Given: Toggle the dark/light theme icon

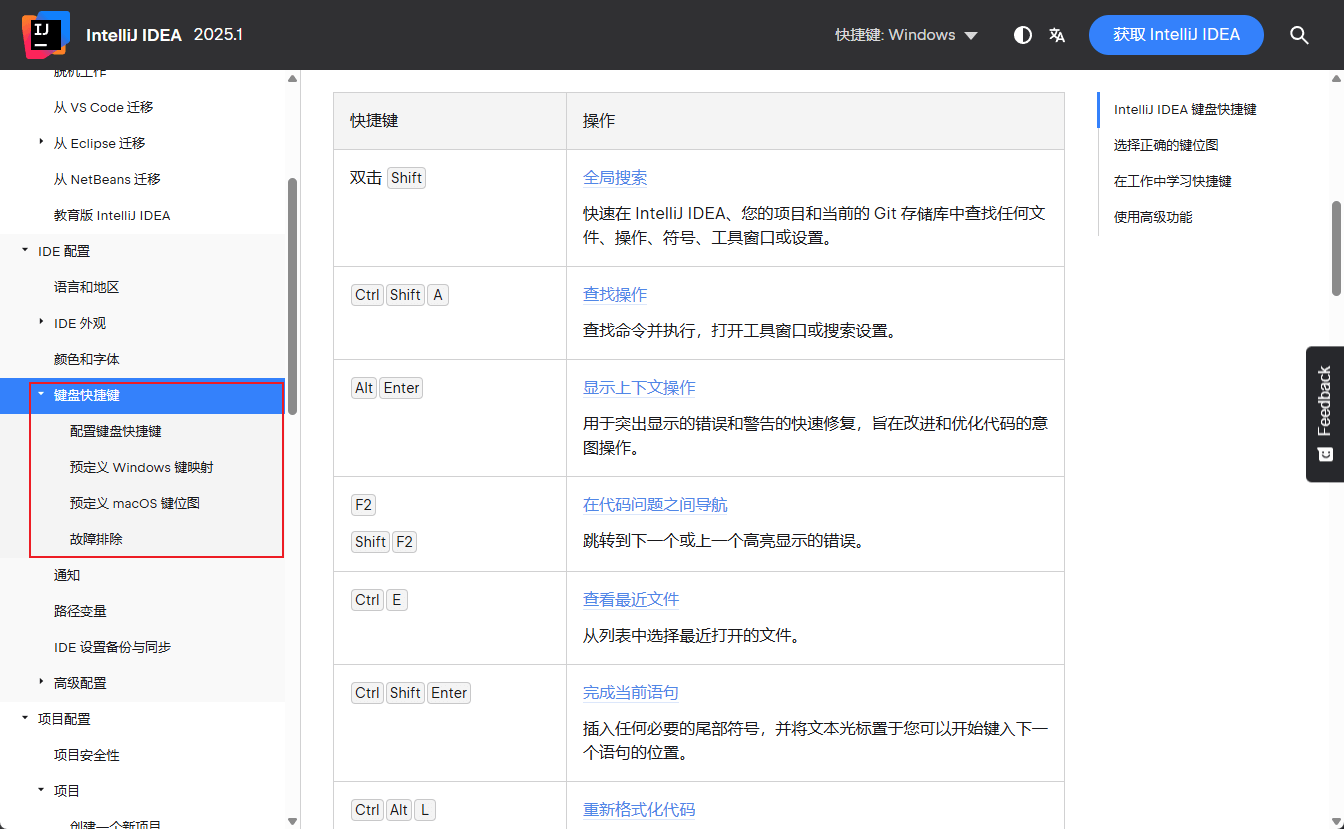Looking at the screenshot, I should point(1022,35).
